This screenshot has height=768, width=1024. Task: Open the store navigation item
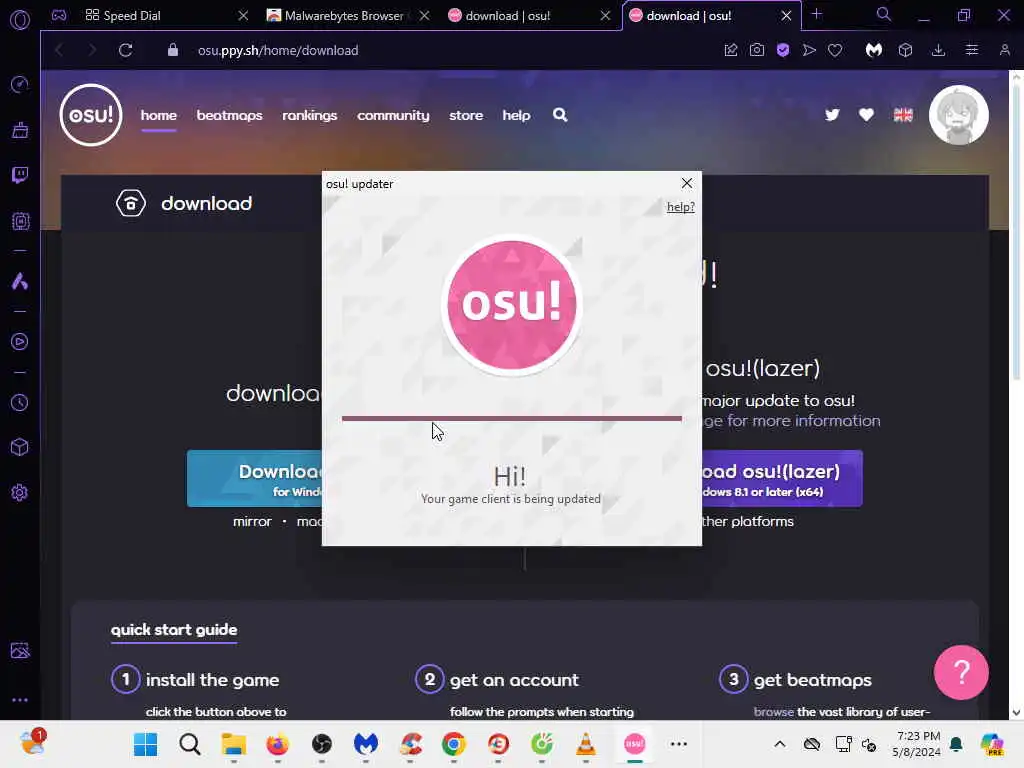pos(466,116)
